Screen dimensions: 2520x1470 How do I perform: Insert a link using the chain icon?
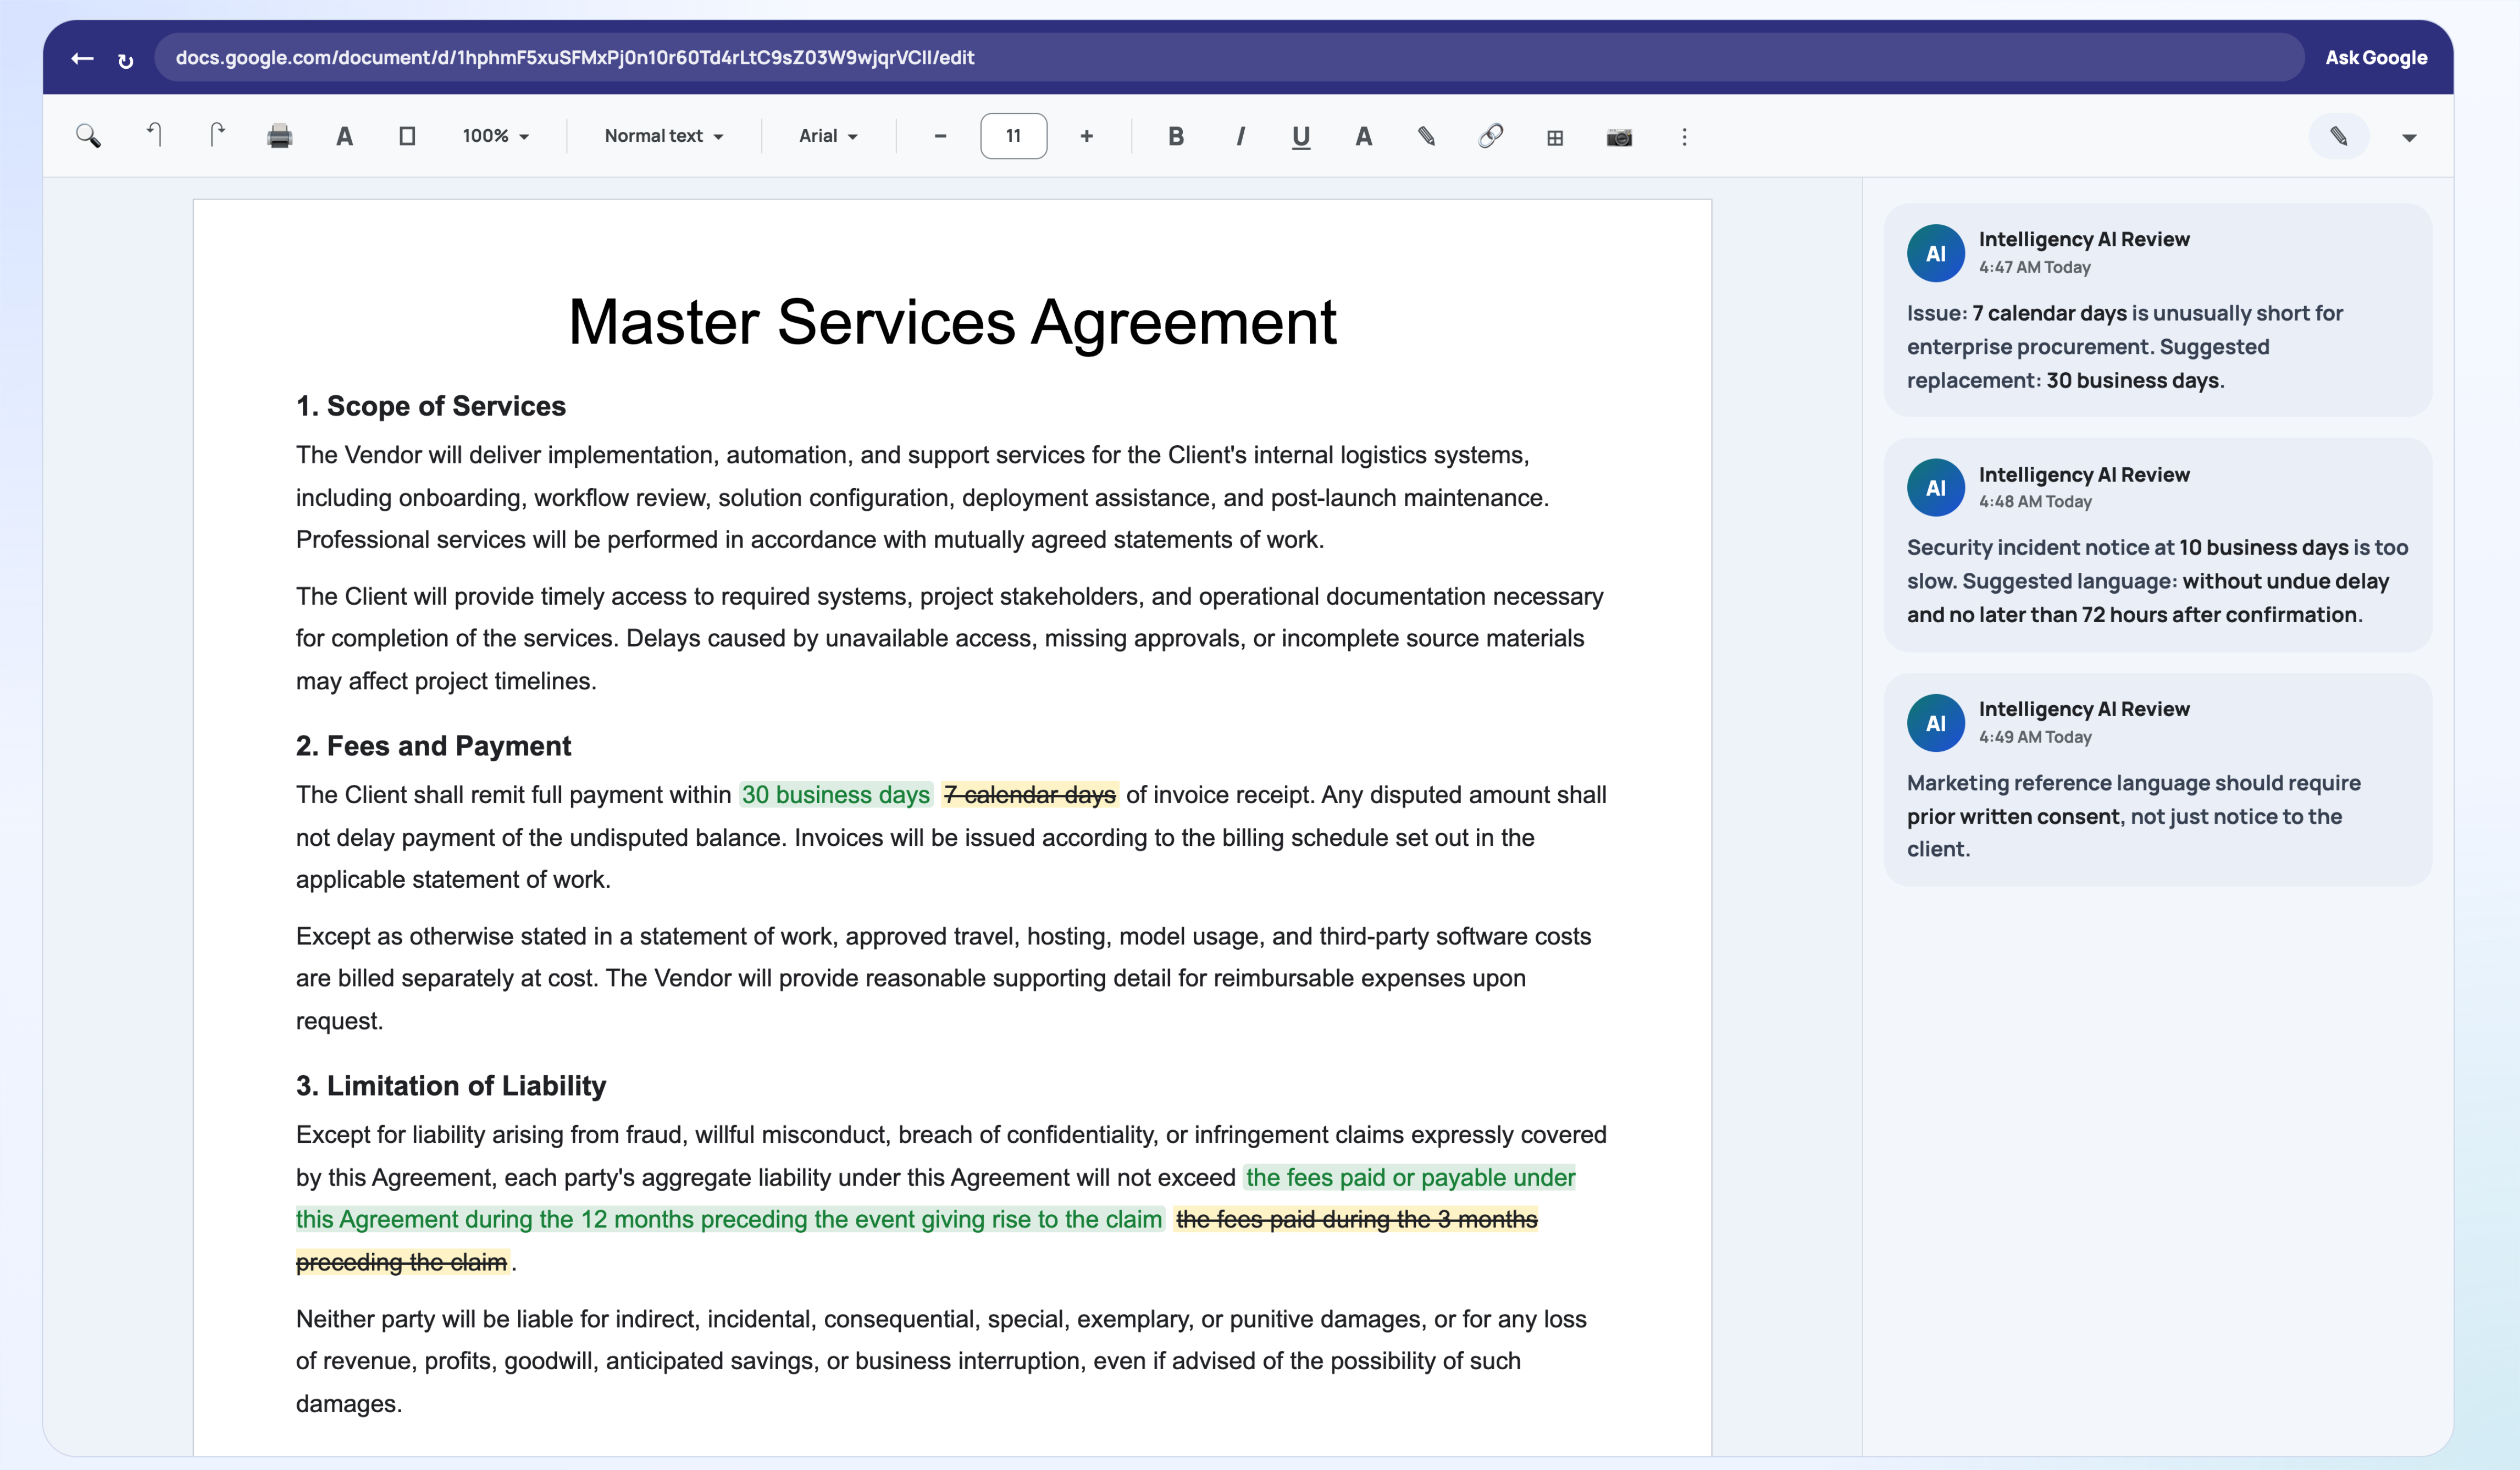coord(1490,136)
